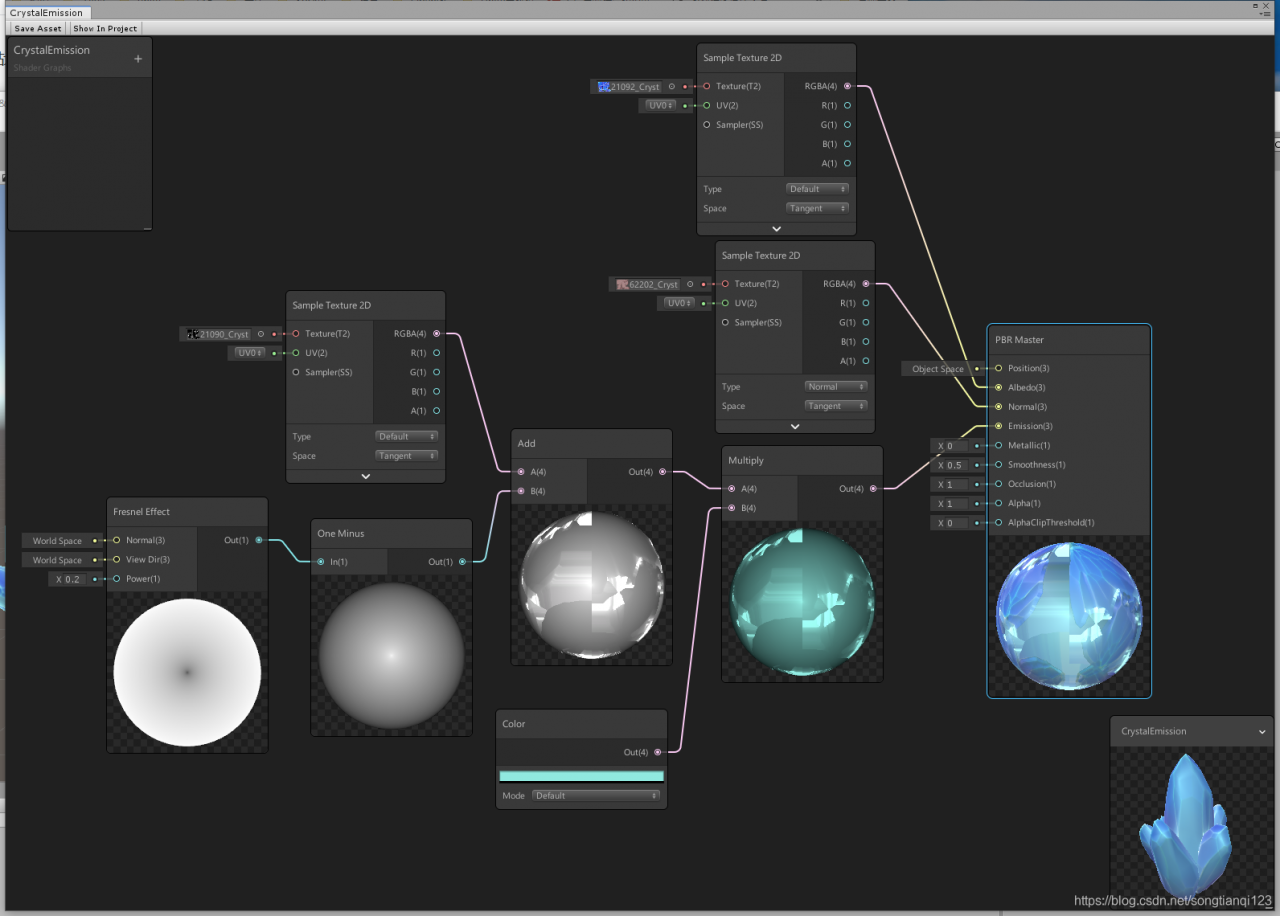The height and width of the screenshot is (916, 1280).
Task: Click the B(4) input port on Add node
Action: click(x=520, y=491)
